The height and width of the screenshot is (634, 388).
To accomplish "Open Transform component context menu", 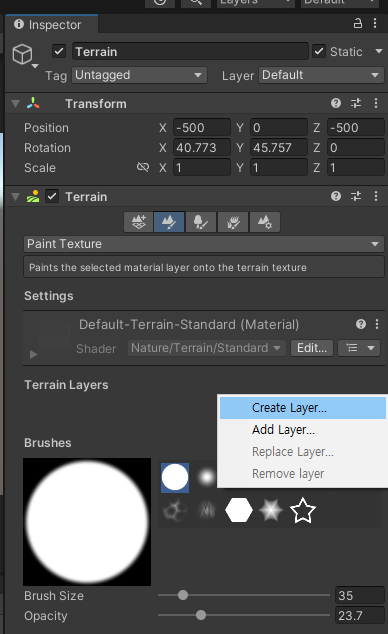I will (376, 103).
